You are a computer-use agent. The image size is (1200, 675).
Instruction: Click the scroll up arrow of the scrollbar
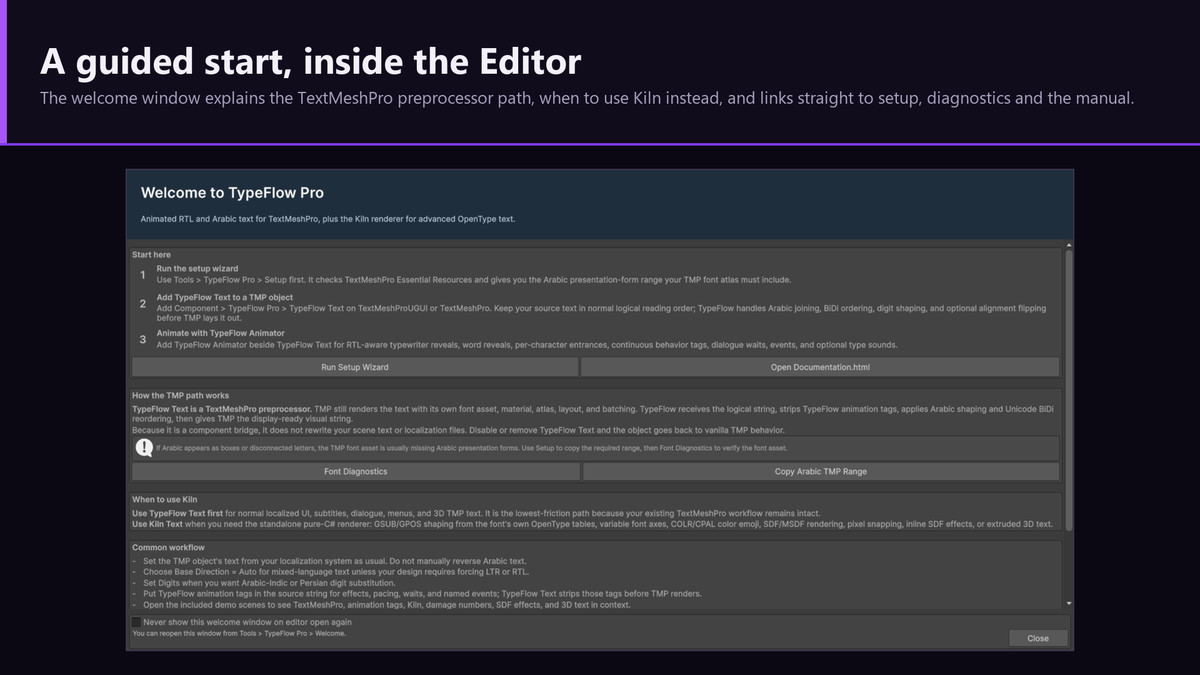pos(1069,245)
